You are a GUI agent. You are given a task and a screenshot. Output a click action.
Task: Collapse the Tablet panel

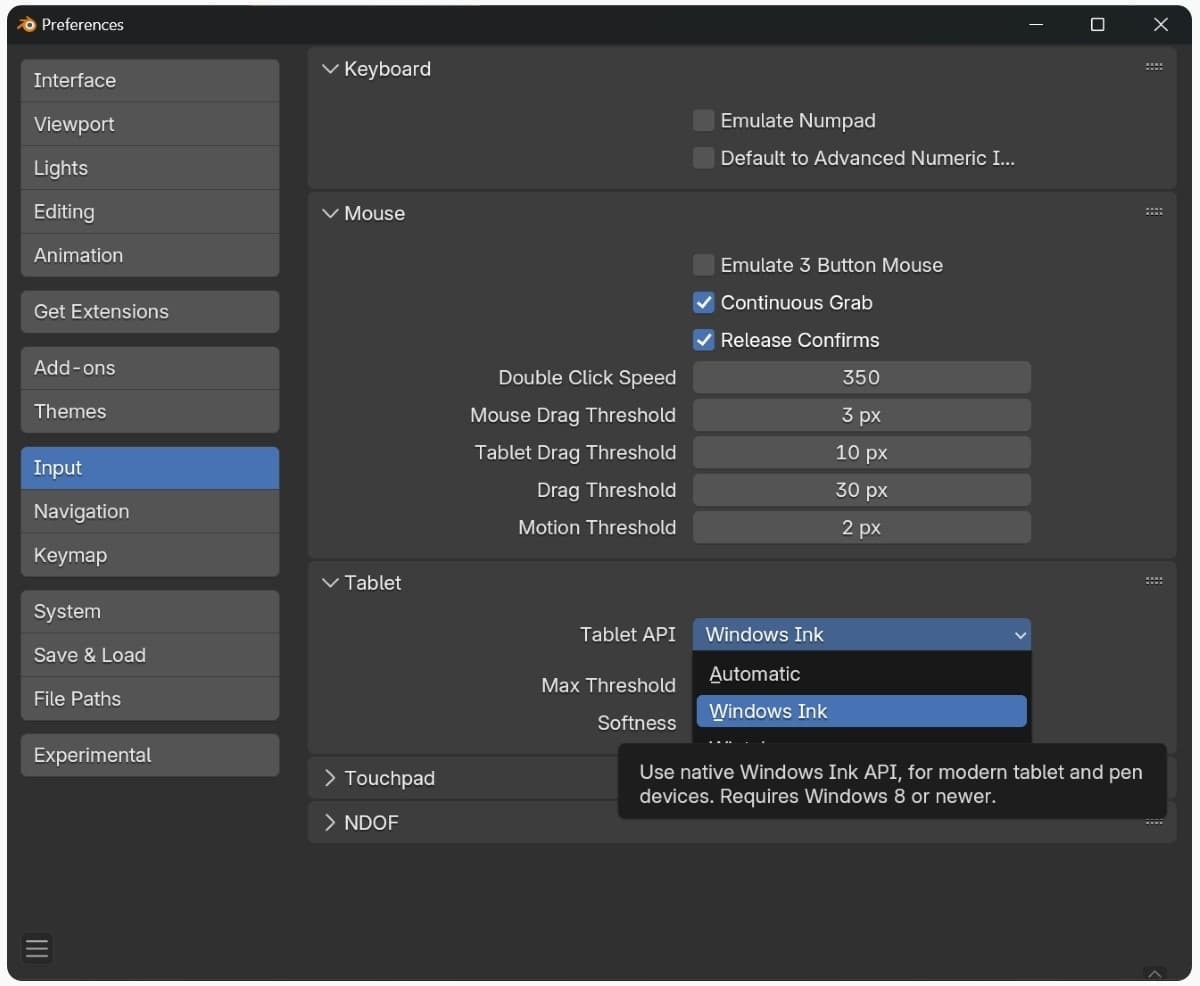pos(330,583)
